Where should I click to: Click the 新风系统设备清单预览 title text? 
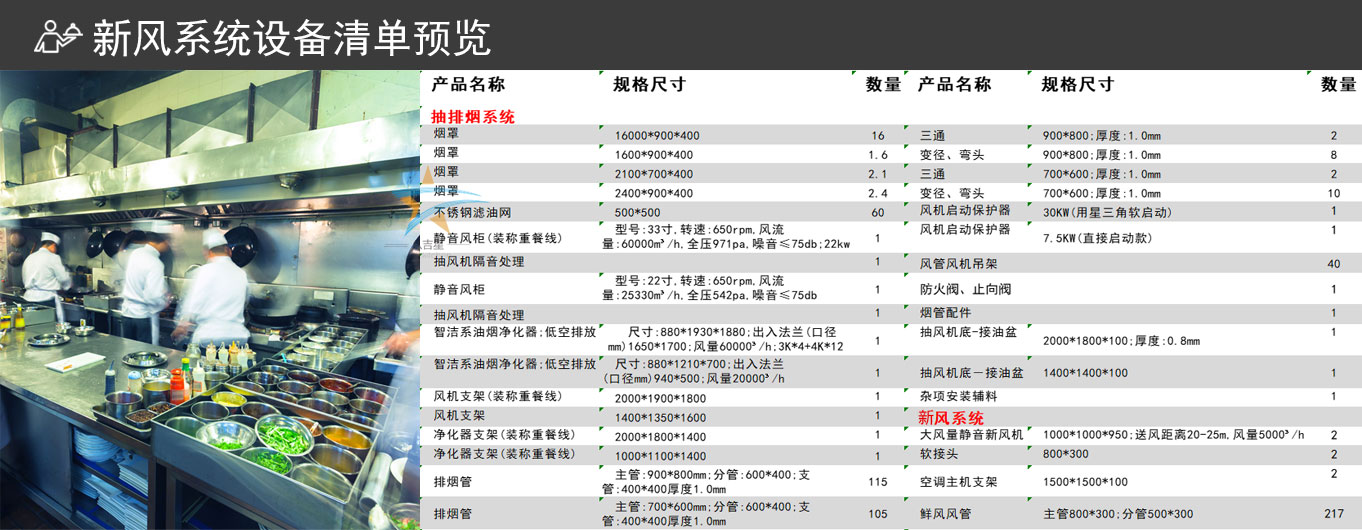pyautogui.click(x=291, y=38)
